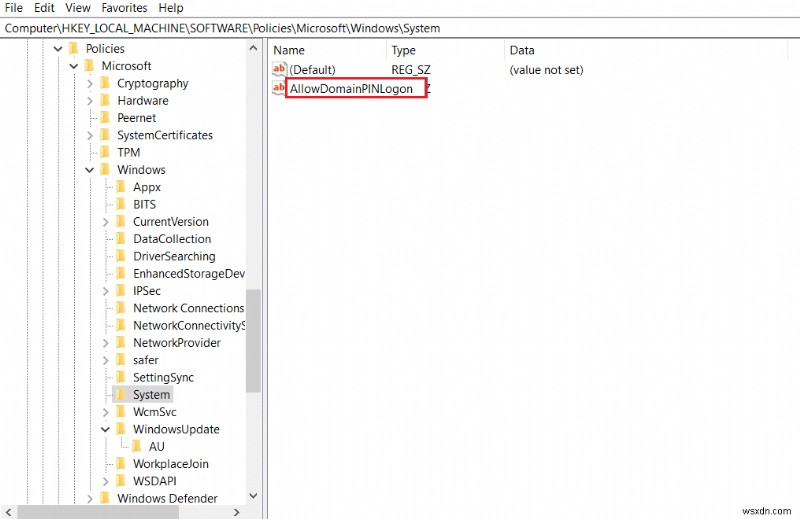Click the Cryptography folder icon
The width and height of the screenshot is (800, 519).
[105, 83]
